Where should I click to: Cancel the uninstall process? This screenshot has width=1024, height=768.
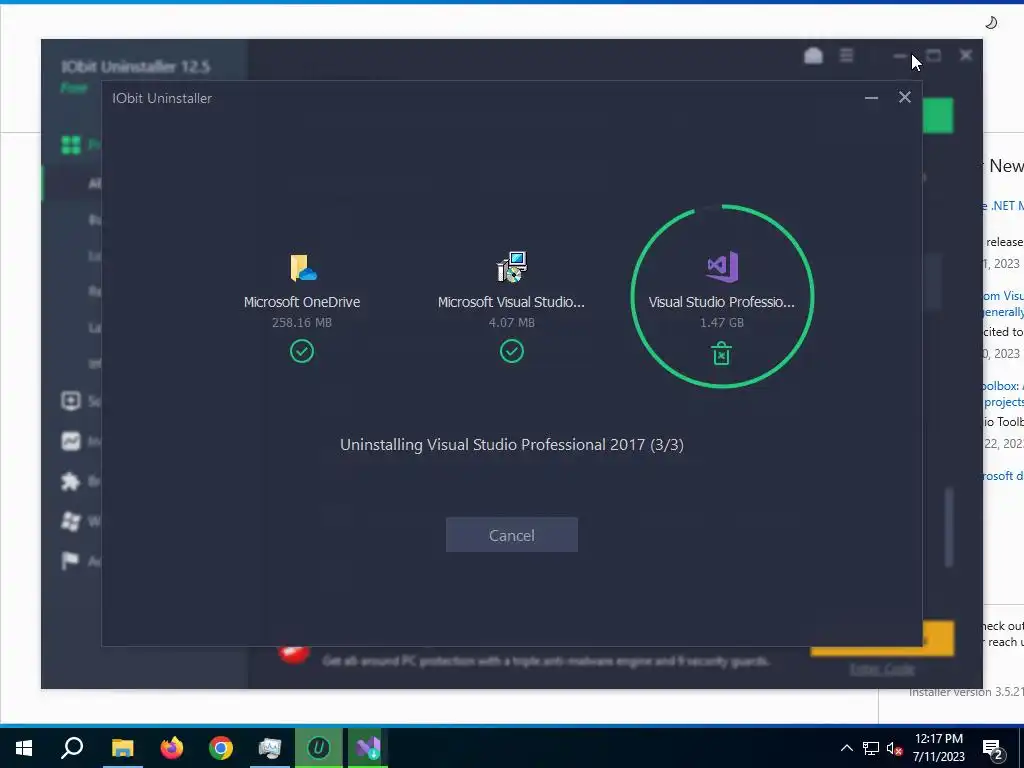(511, 535)
